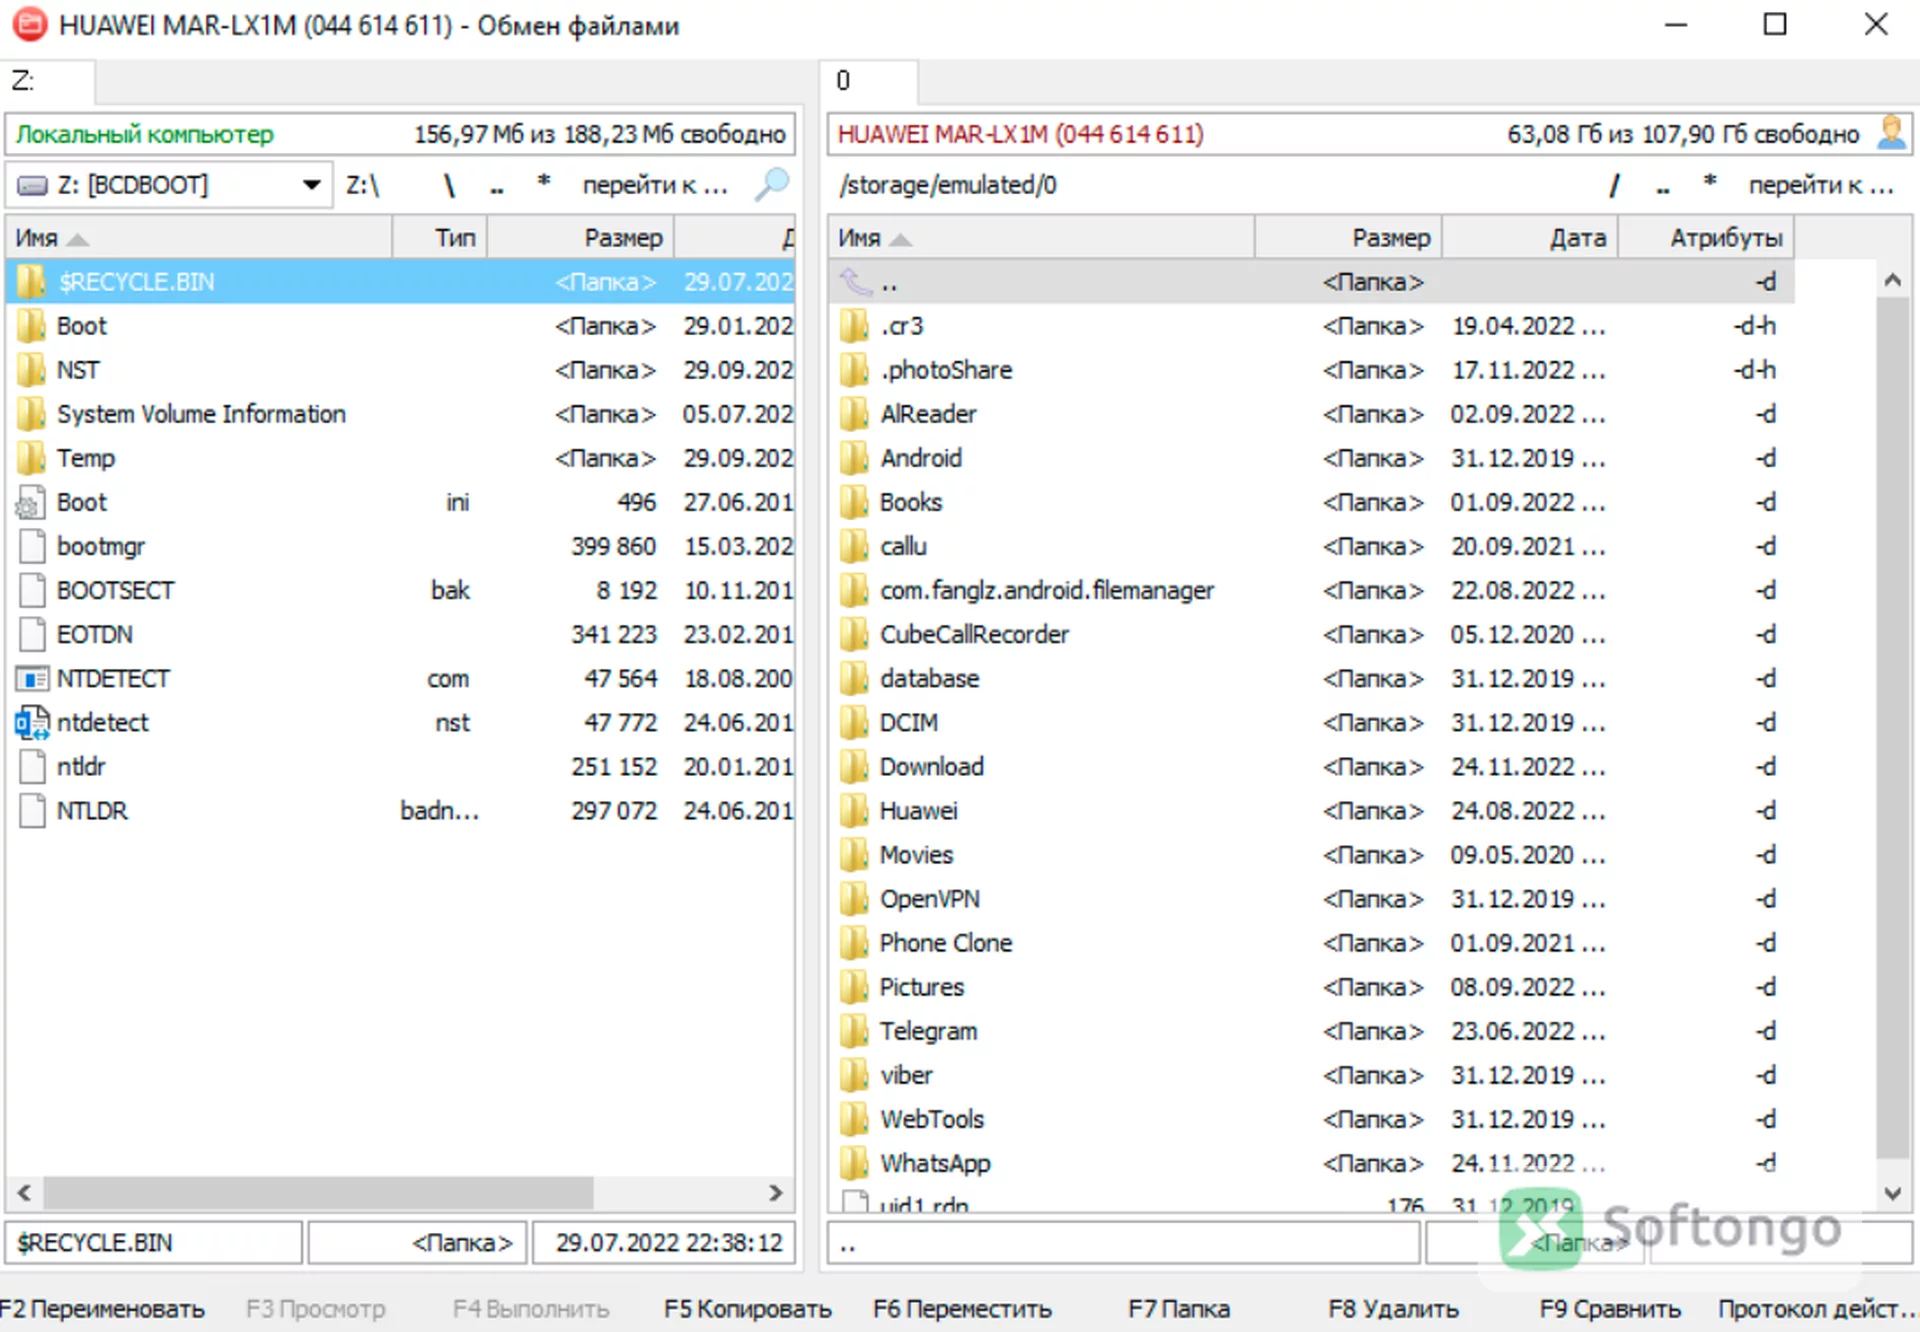Sort remote files by Дата column header
The width and height of the screenshot is (1920, 1332).
(x=1530, y=238)
